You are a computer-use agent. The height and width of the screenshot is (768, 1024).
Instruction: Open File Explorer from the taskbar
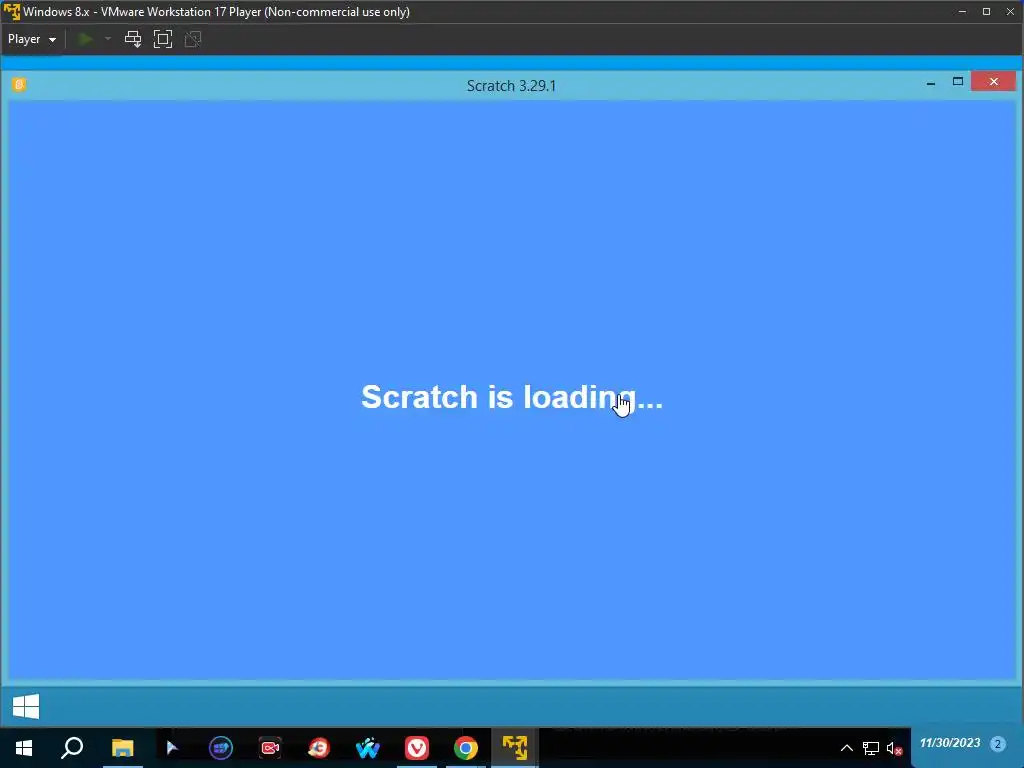(122, 748)
